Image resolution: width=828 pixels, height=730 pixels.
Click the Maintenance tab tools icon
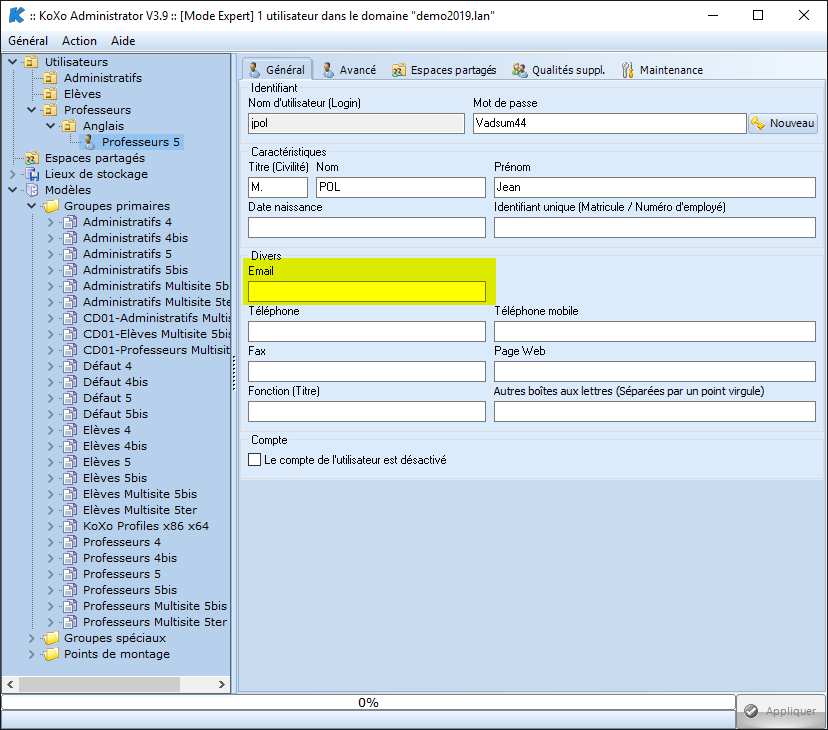(x=627, y=70)
